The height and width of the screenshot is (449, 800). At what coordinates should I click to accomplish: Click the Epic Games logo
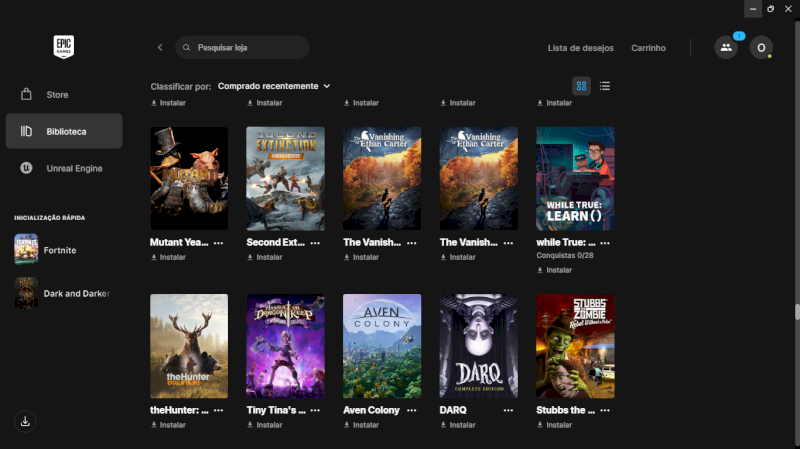tap(64, 46)
